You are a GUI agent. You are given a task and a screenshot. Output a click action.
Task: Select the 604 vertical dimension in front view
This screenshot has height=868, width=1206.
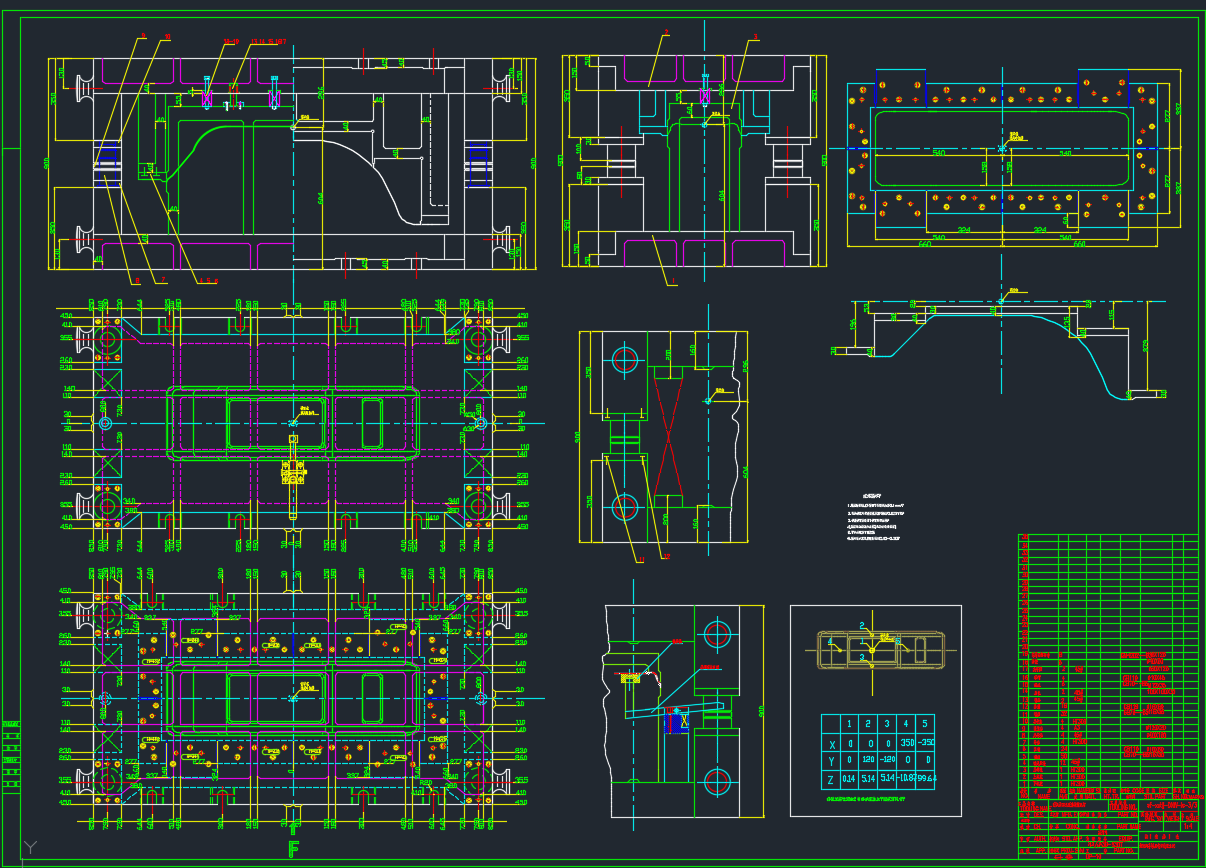[321, 198]
